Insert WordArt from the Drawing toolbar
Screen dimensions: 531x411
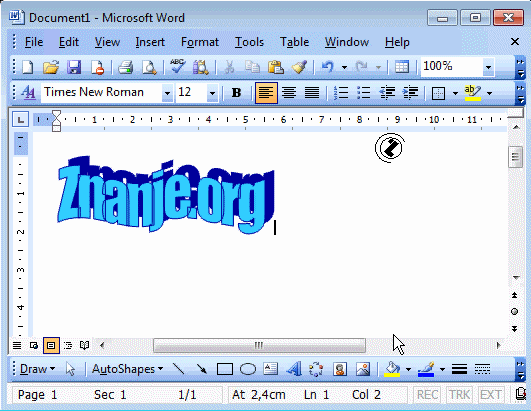(x=294, y=369)
